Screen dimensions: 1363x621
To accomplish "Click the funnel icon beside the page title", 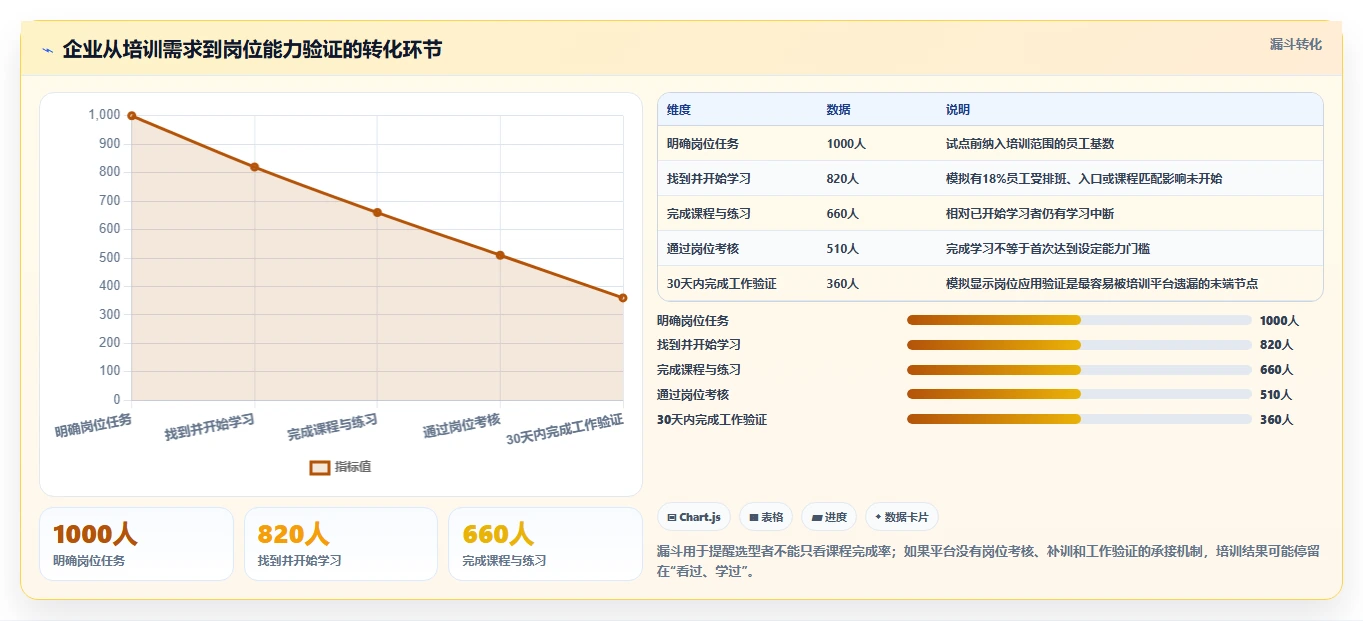I will click(x=47, y=50).
